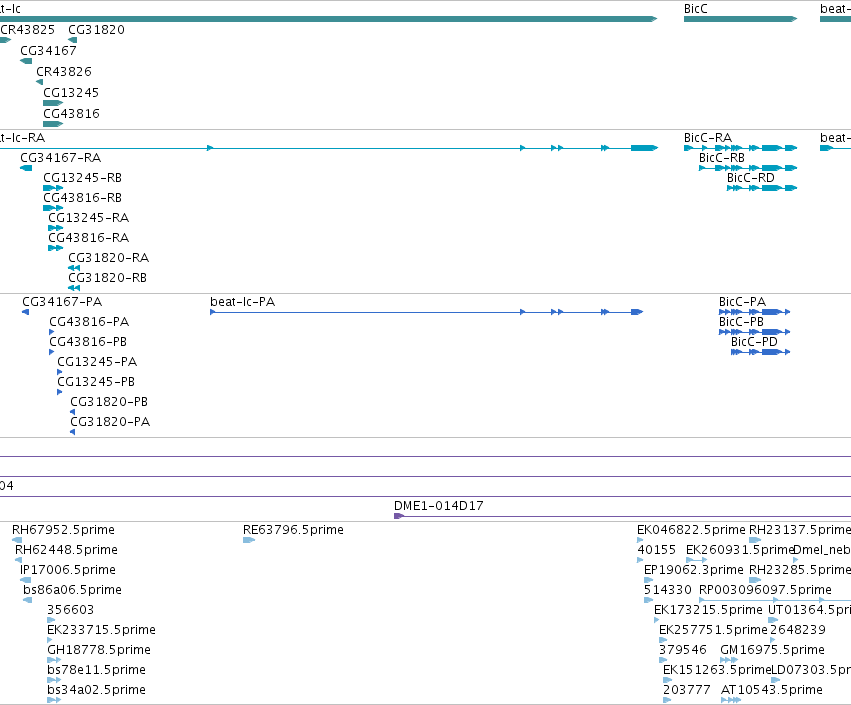Screen dimensions: 851x705
Task: Select the CG34167 gene label
Action: pyautogui.click(x=48, y=51)
